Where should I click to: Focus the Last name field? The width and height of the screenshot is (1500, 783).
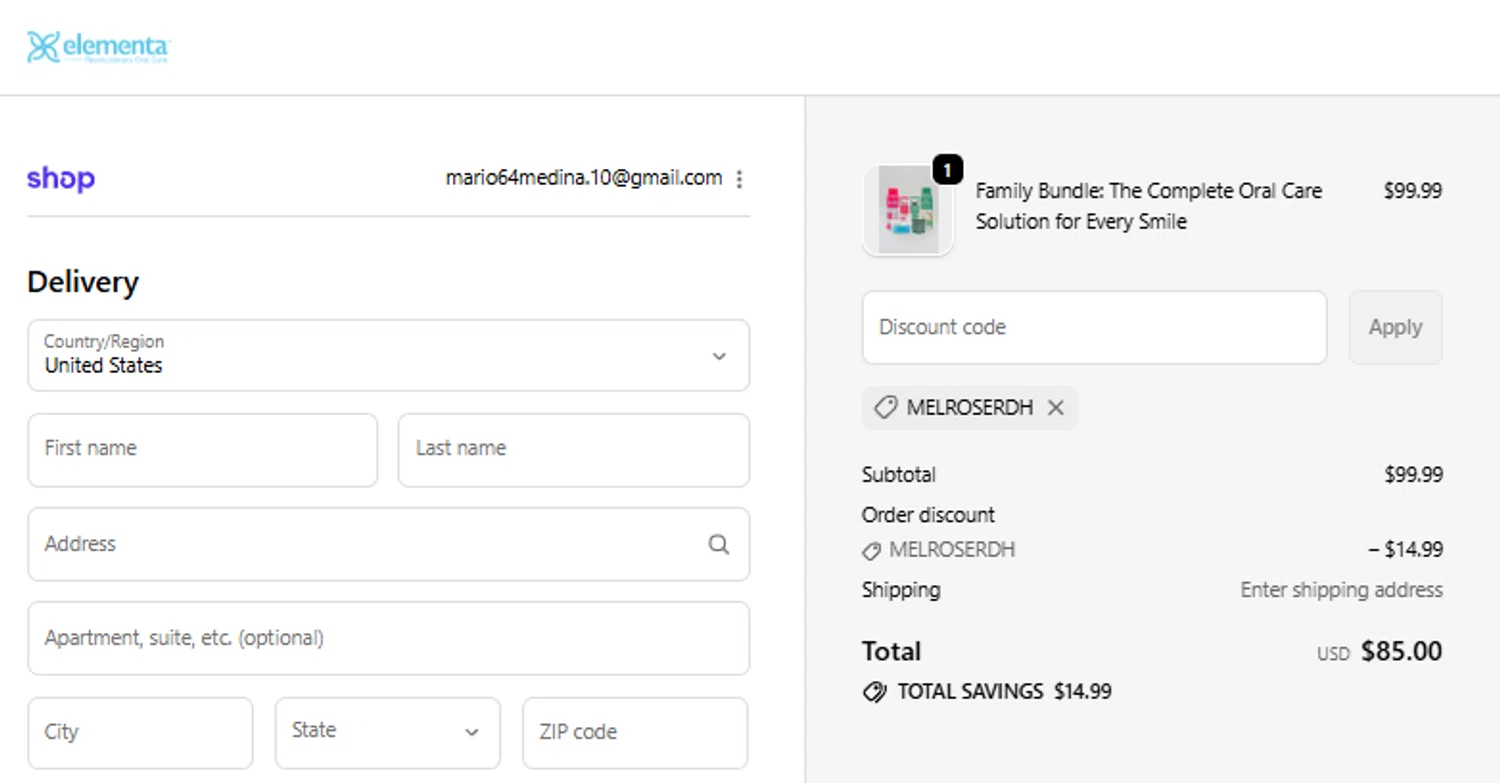tap(573, 450)
